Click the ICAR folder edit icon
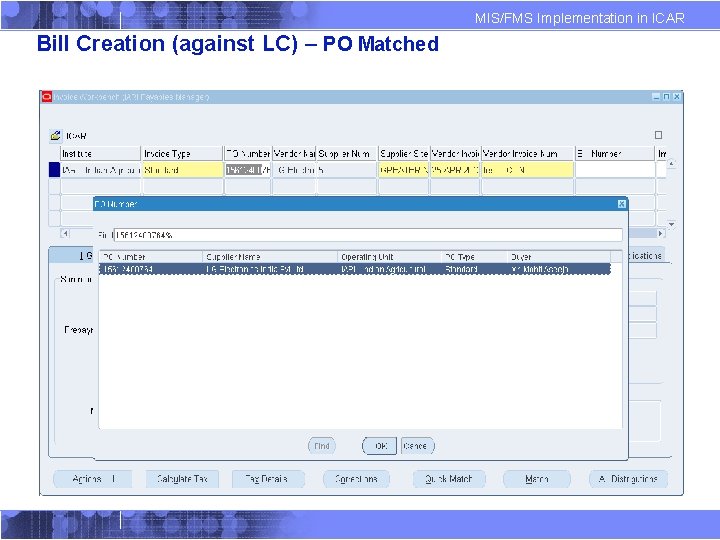The width and height of the screenshot is (720, 540). click(x=56, y=135)
